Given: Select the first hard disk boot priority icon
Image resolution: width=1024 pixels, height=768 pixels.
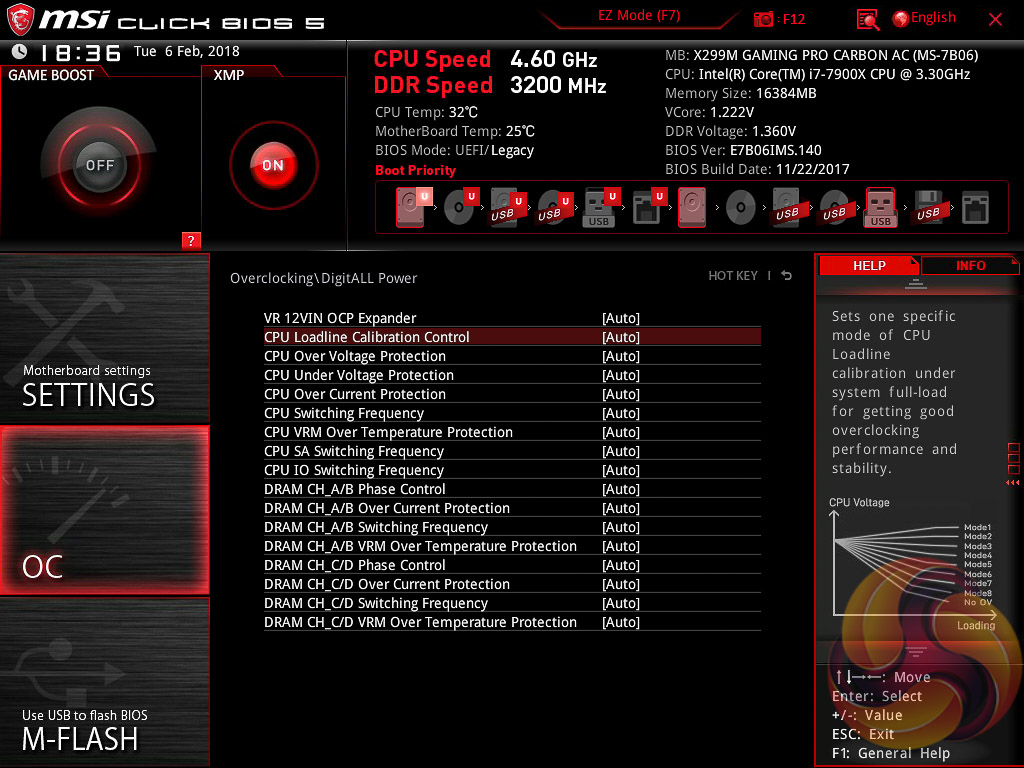Looking at the screenshot, I should (x=410, y=208).
